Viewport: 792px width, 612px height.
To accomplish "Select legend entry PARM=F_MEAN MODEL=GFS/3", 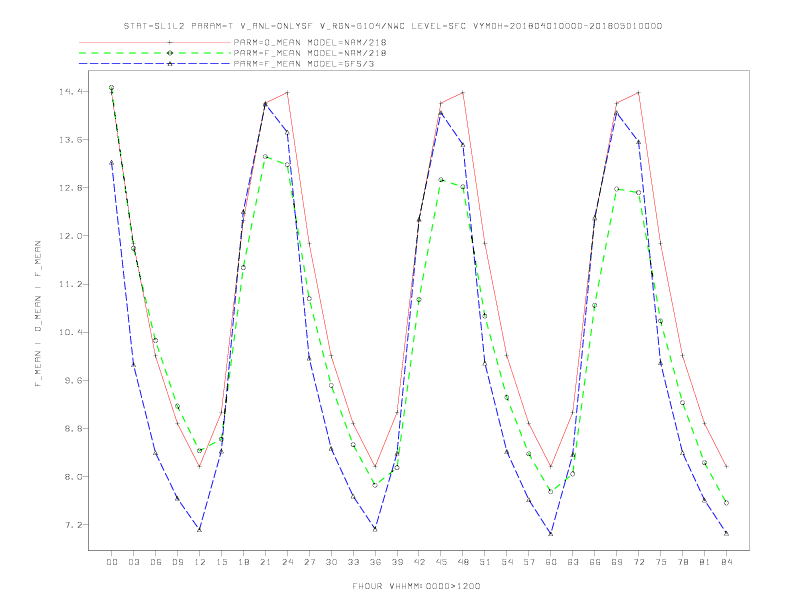I will click(x=304, y=64).
